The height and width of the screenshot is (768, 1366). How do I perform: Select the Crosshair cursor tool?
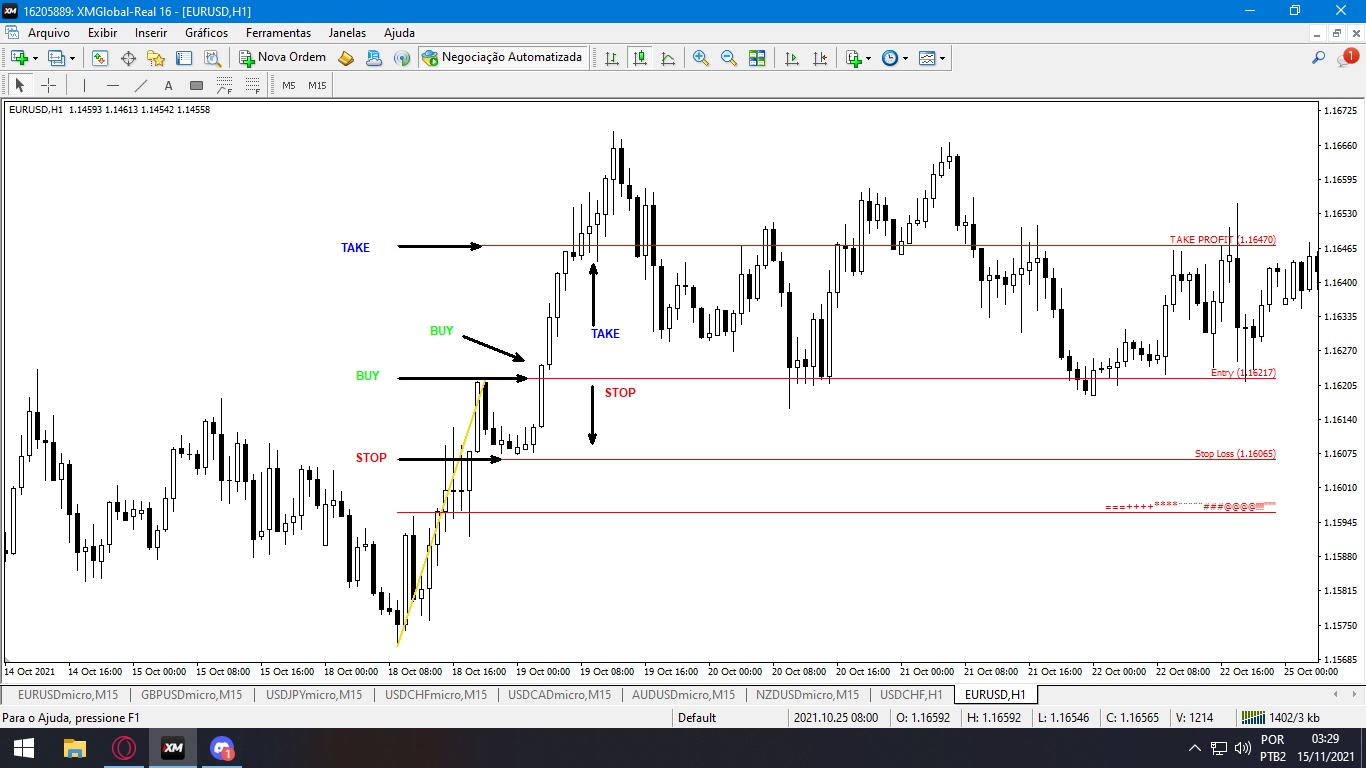click(x=48, y=85)
